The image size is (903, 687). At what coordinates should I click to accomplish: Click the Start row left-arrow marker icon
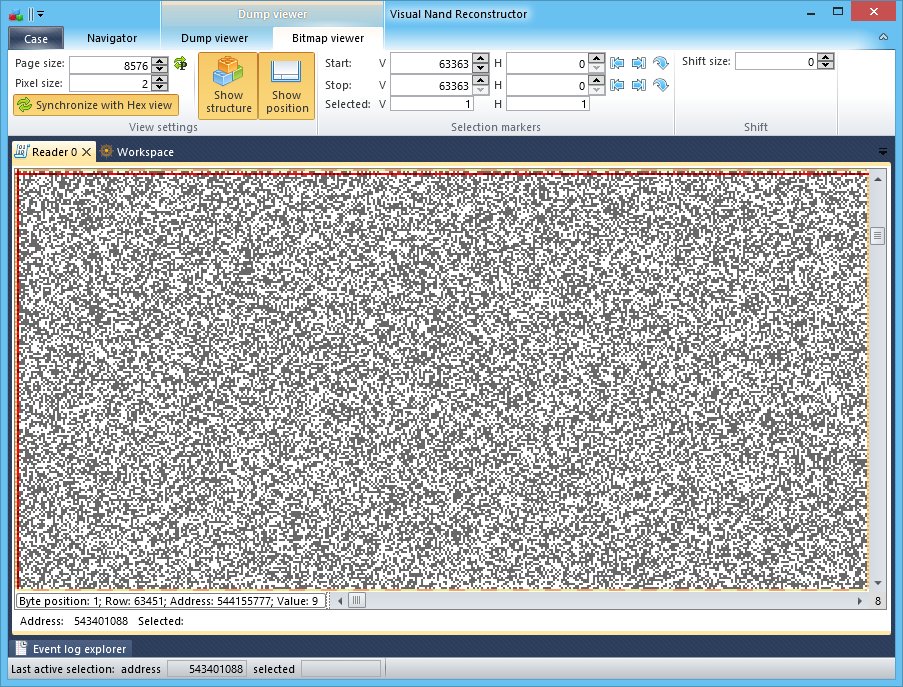pyautogui.click(x=617, y=63)
